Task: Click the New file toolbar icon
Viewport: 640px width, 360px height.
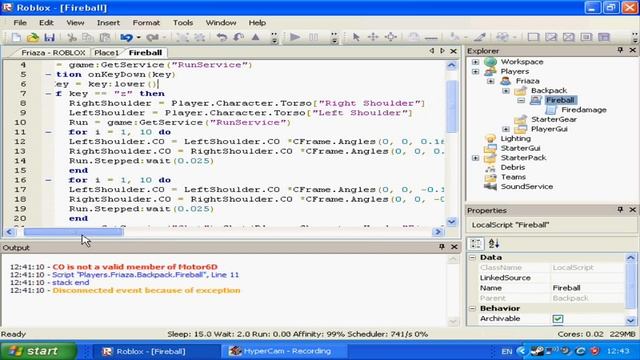Action: click(x=16, y=38)
